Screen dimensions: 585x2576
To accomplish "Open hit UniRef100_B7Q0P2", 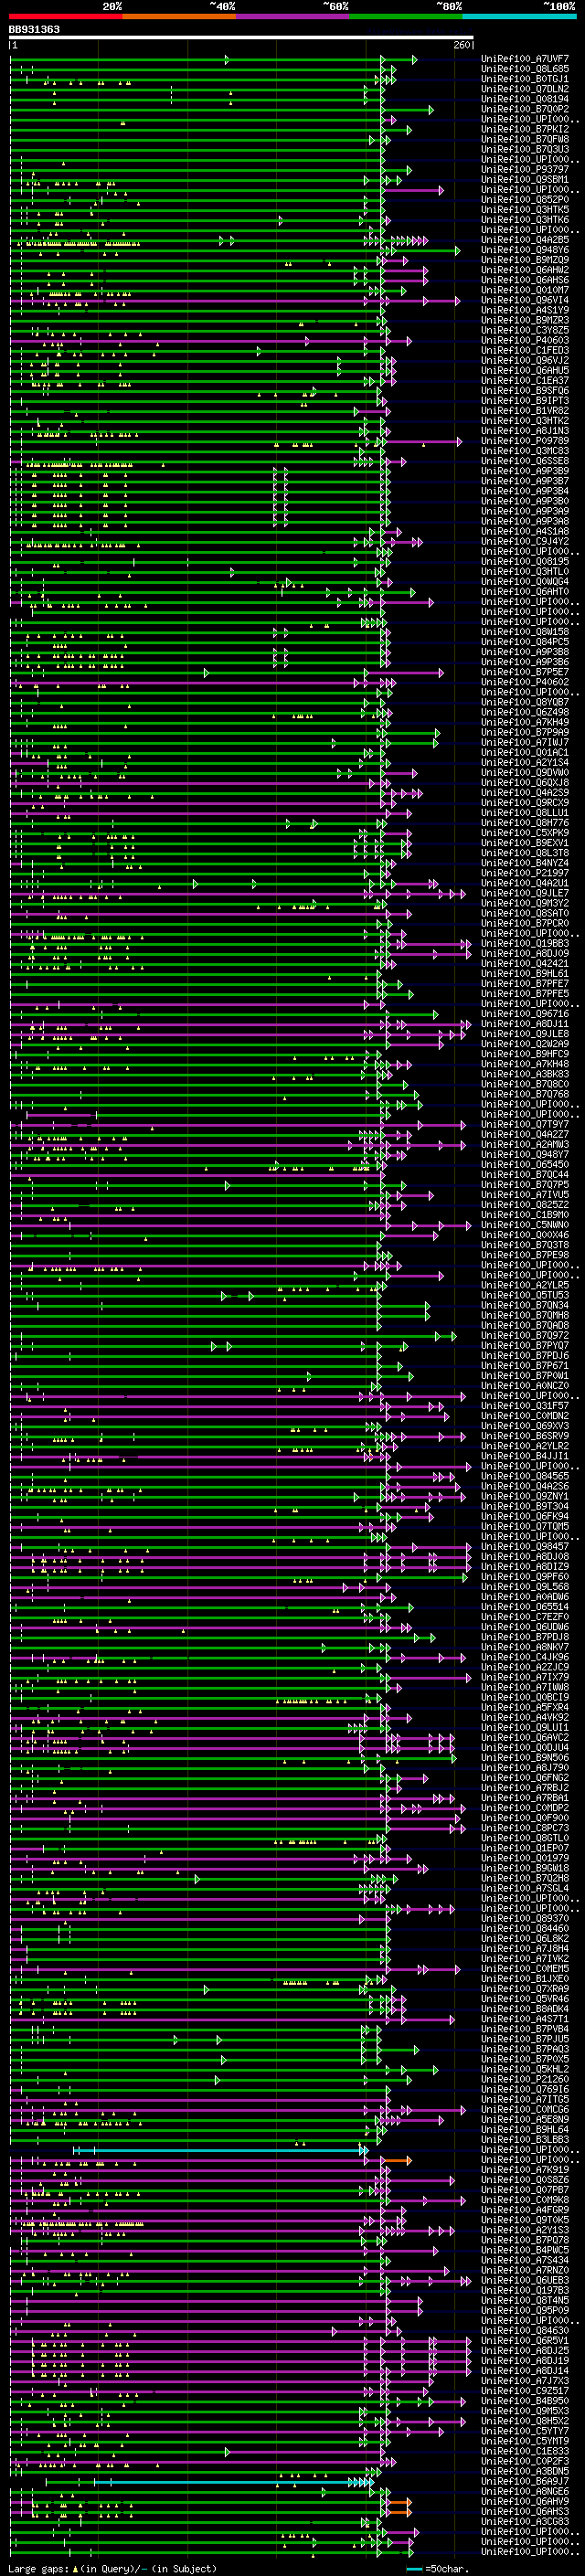I will (x=525, y=109).
